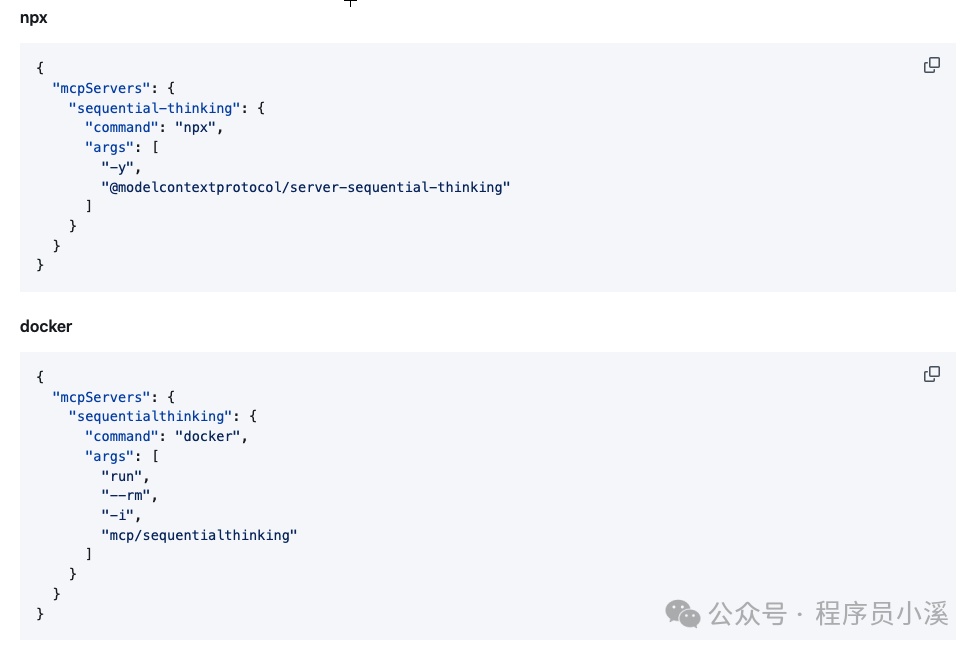Copy the docker configuration code block
This screenshot has height=652, width=979.
931,374
